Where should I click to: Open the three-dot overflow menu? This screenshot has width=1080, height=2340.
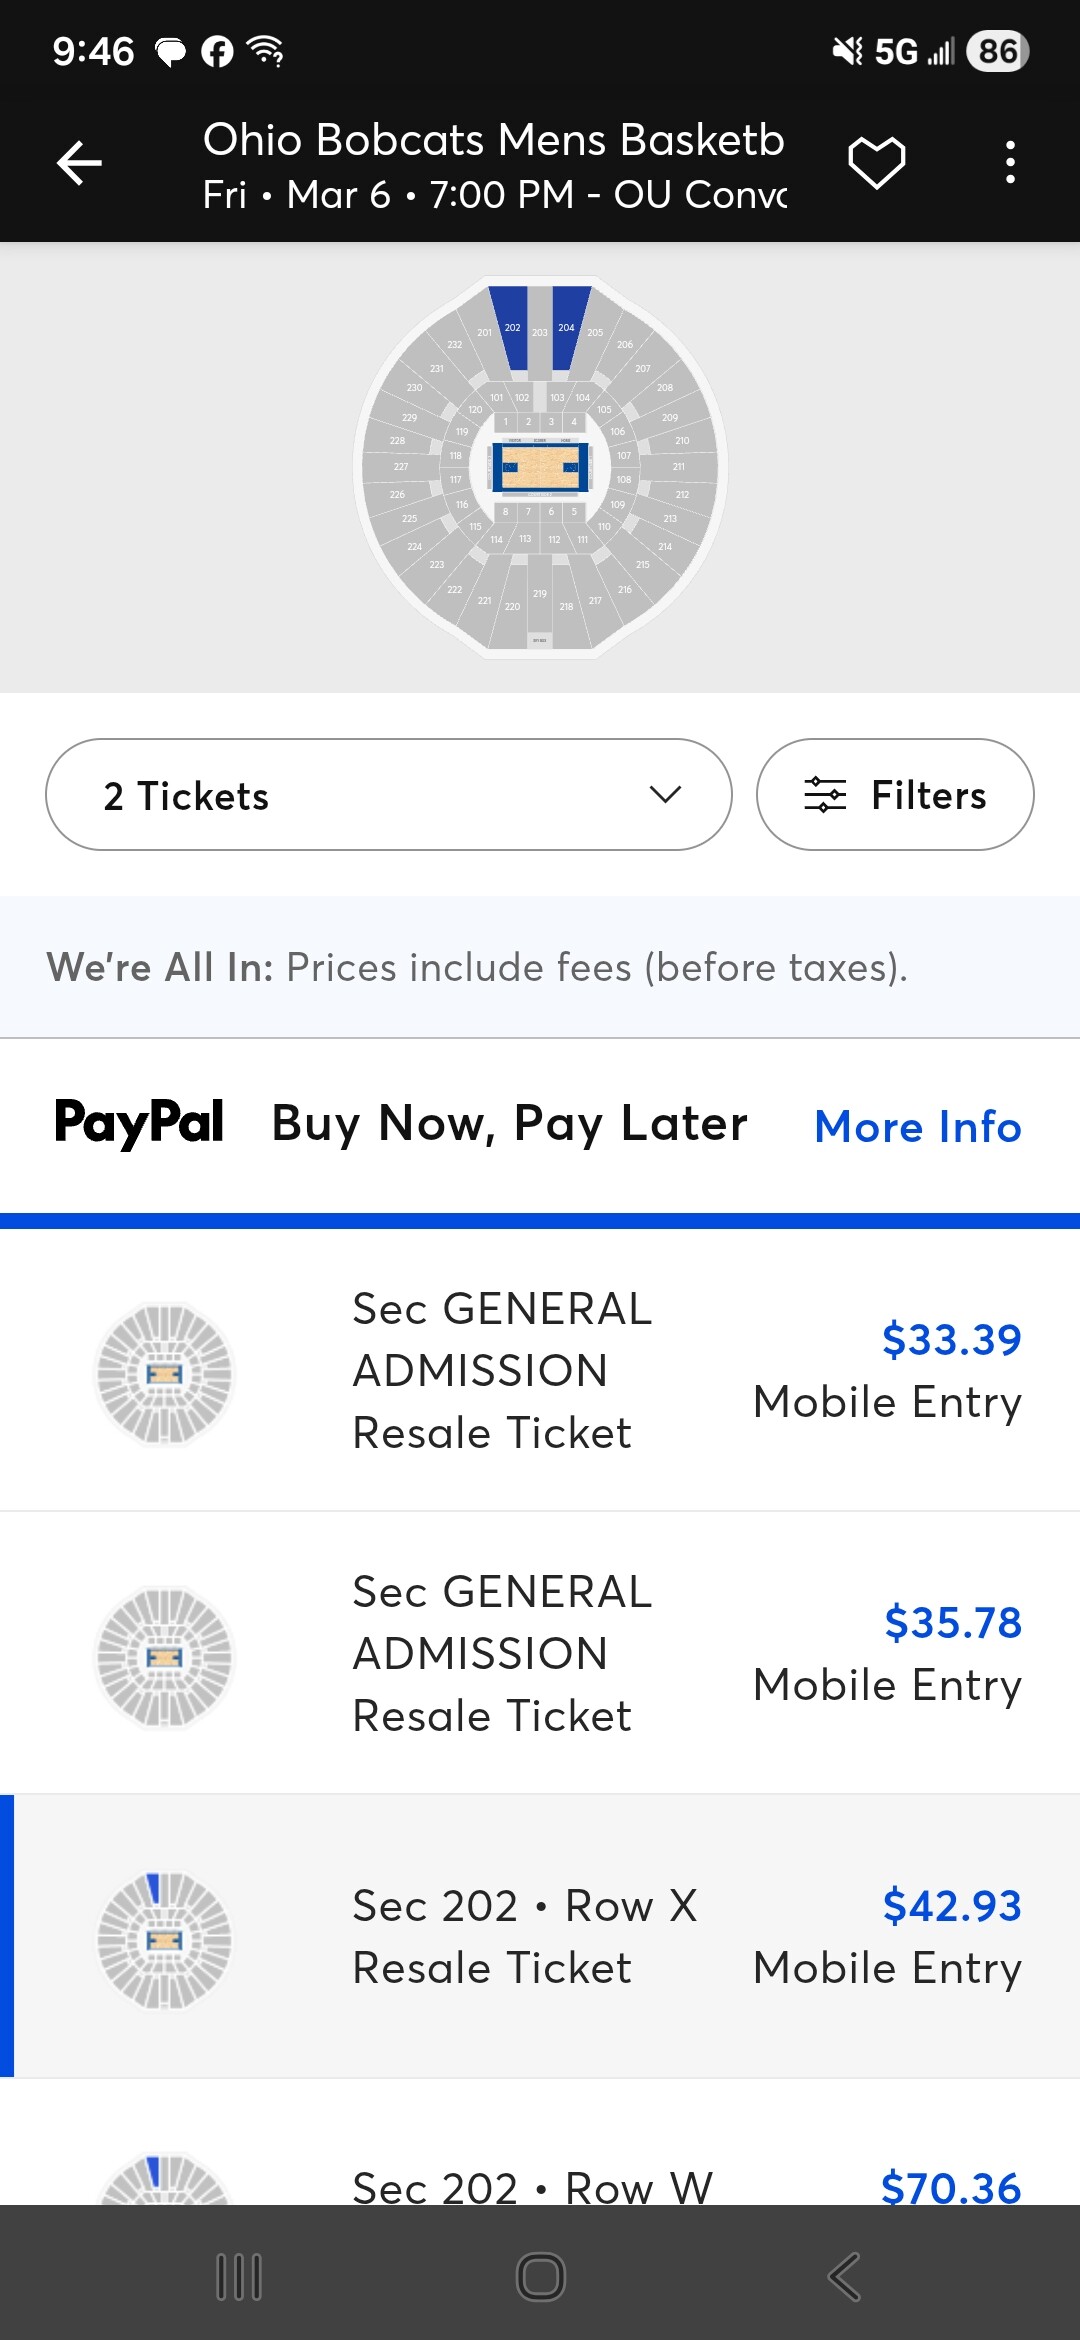(x=1010, y=162)
